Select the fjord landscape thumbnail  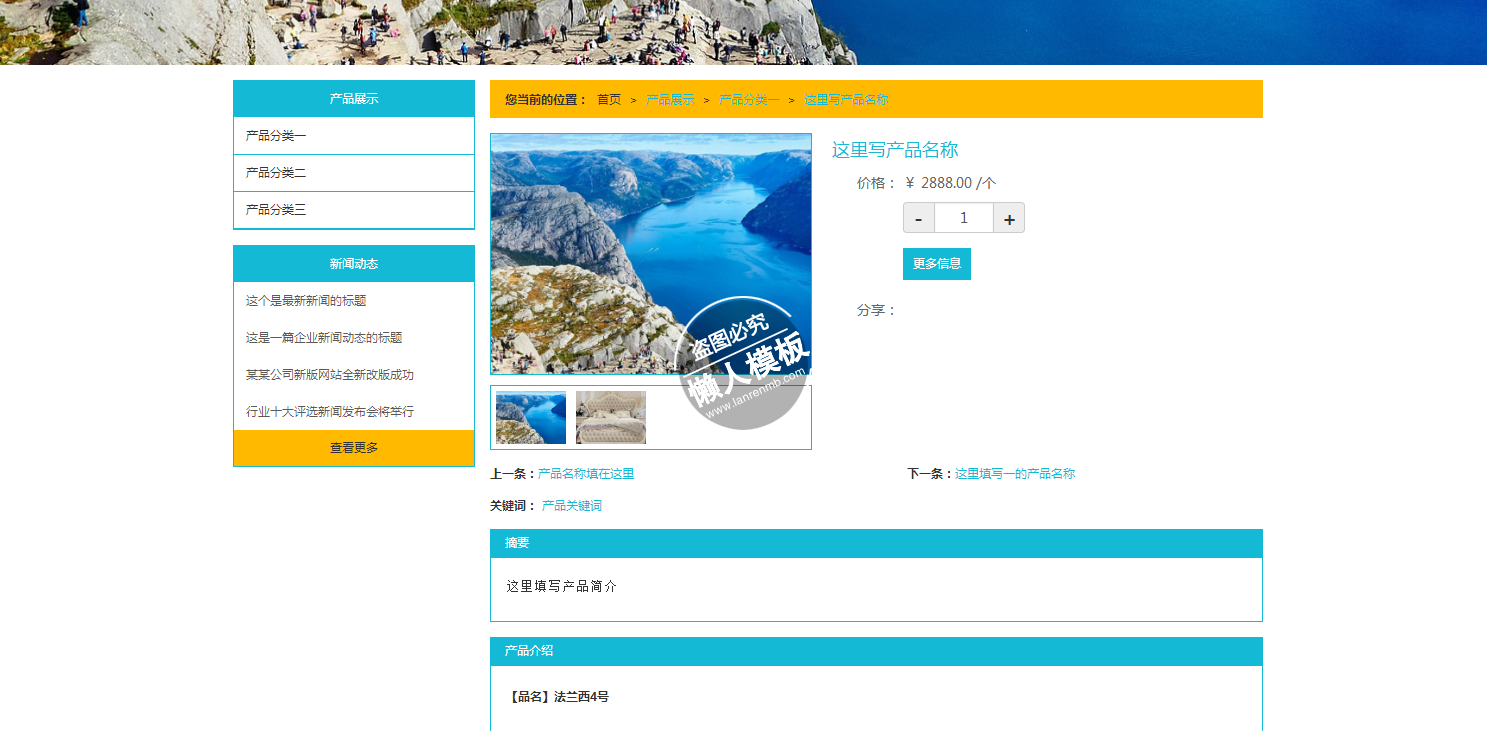click(x=531, y=418)
